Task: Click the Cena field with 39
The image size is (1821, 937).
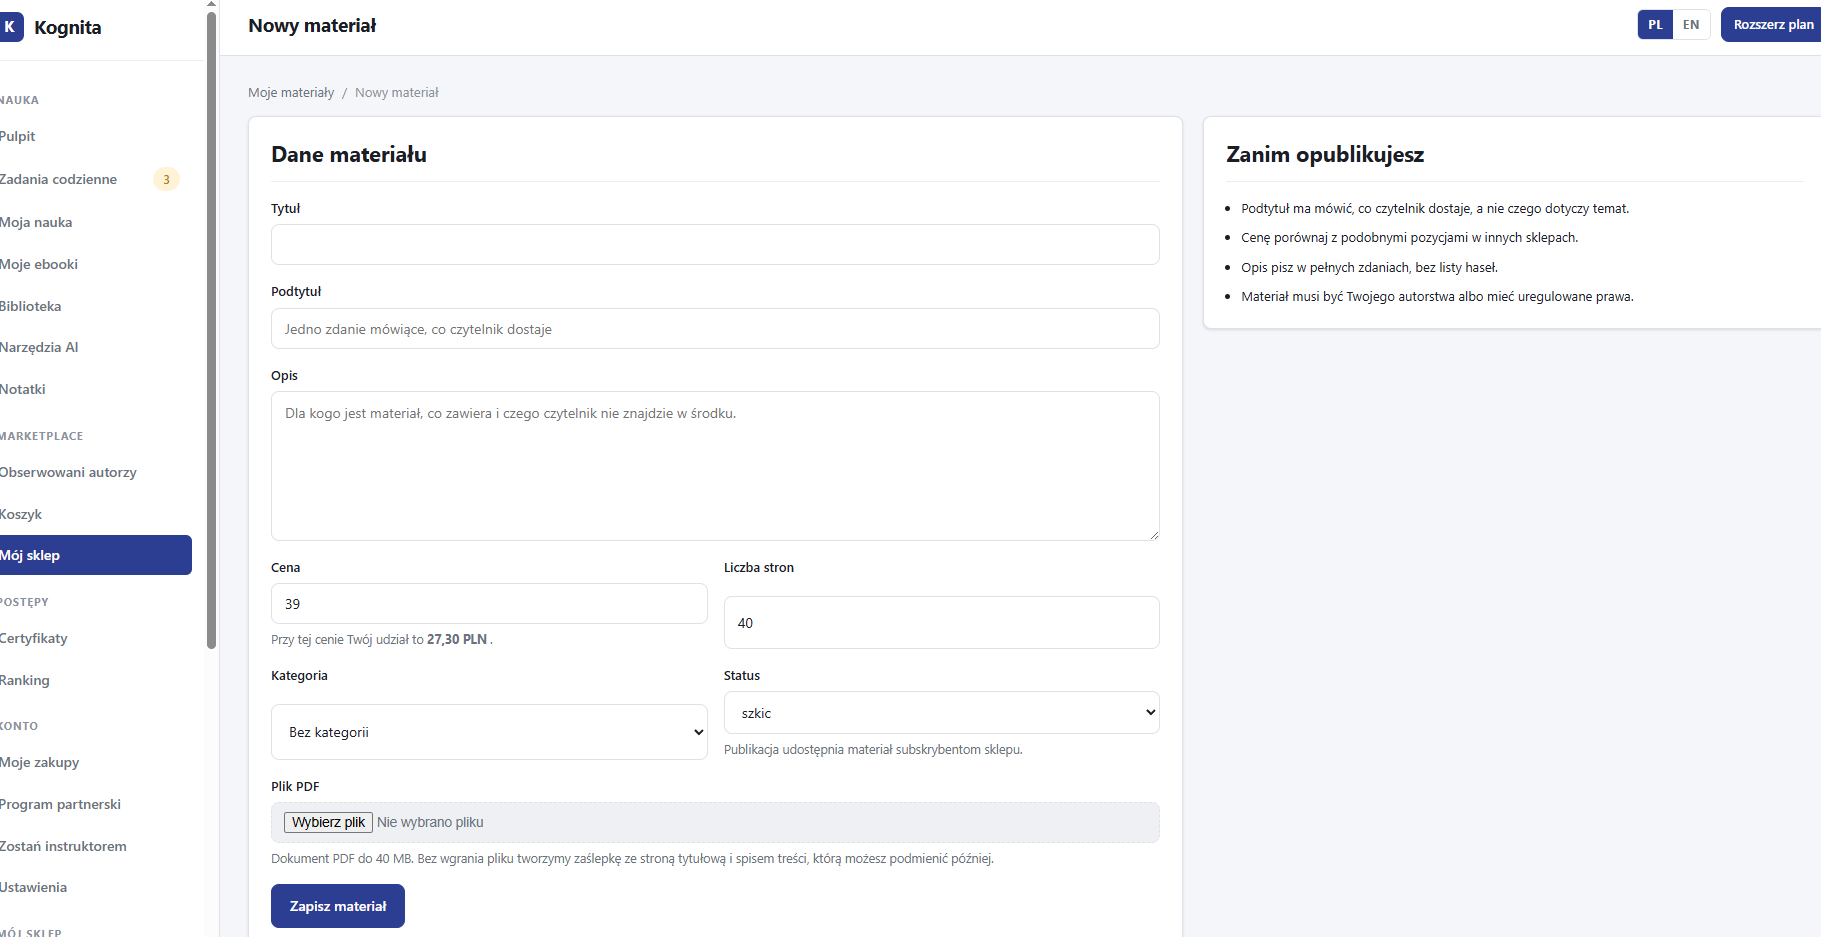Action: pos(489,604)
